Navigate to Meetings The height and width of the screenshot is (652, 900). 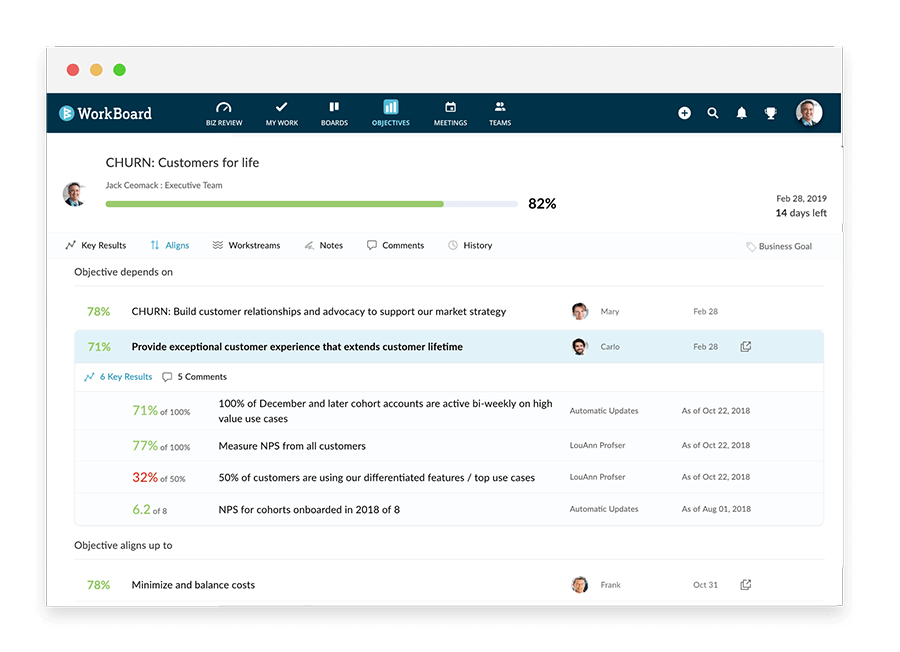point(450,112)
